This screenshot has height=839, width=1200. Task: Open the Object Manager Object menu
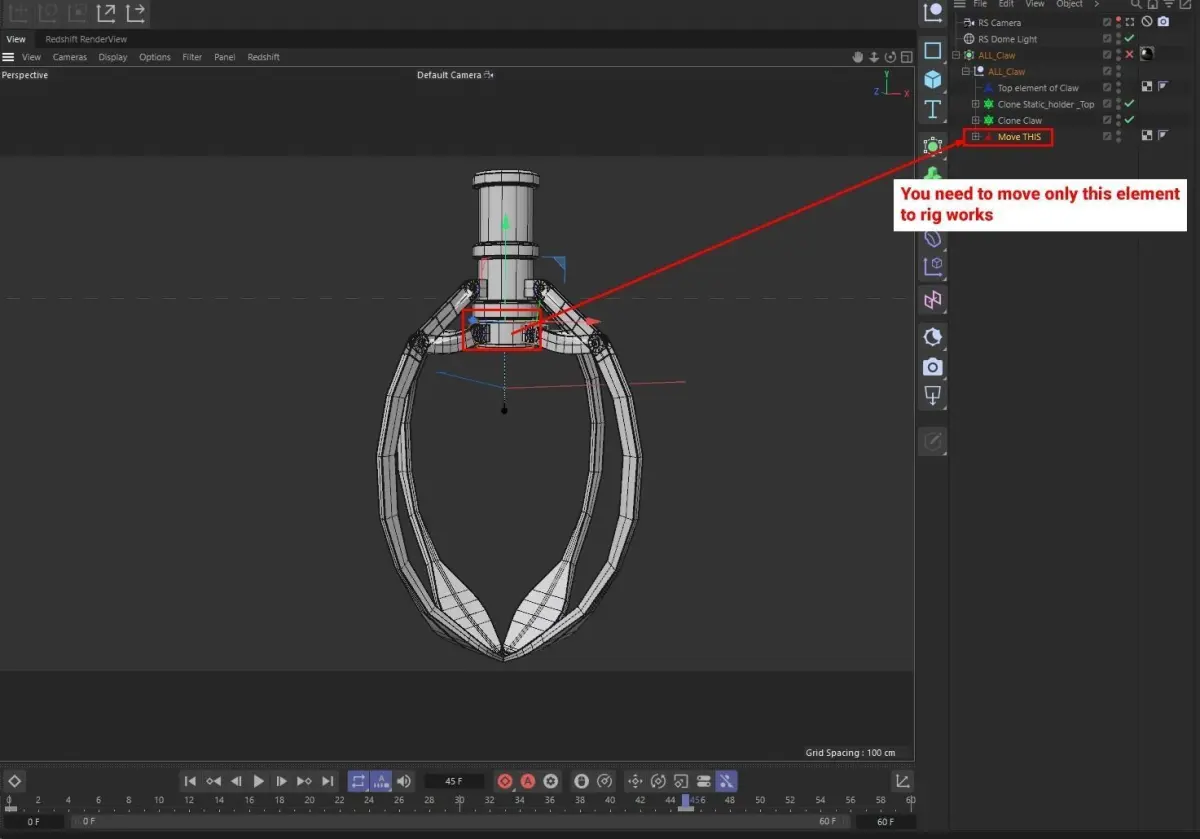coord(1069,4)
